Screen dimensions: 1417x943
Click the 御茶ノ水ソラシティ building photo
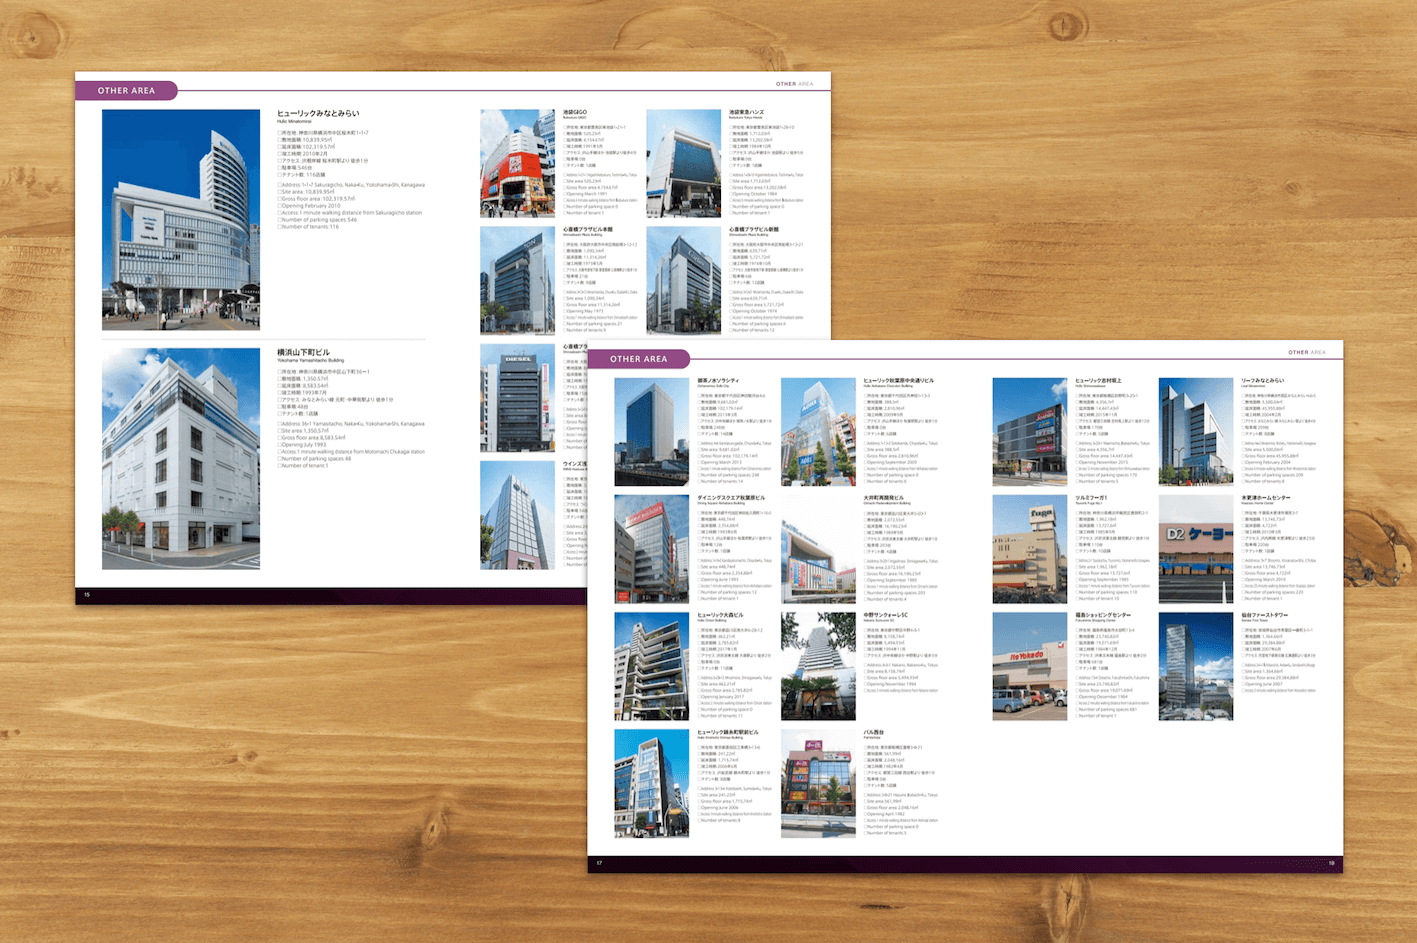(x=651, y=432)
